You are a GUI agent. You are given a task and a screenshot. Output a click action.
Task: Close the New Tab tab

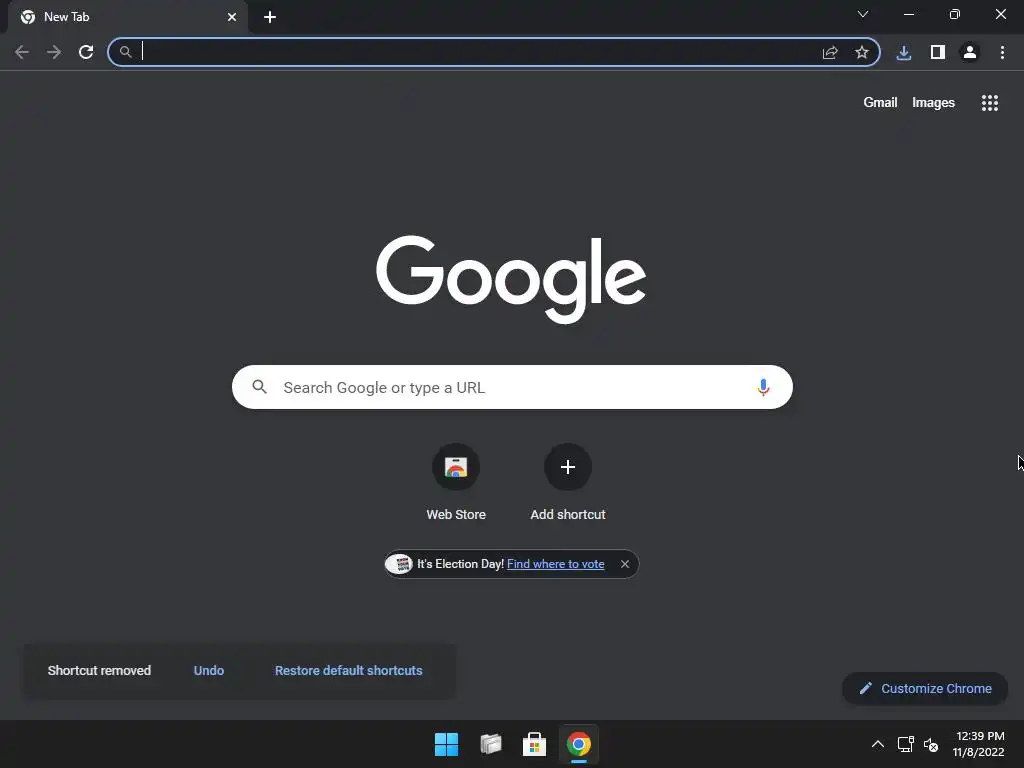[232, 17]
